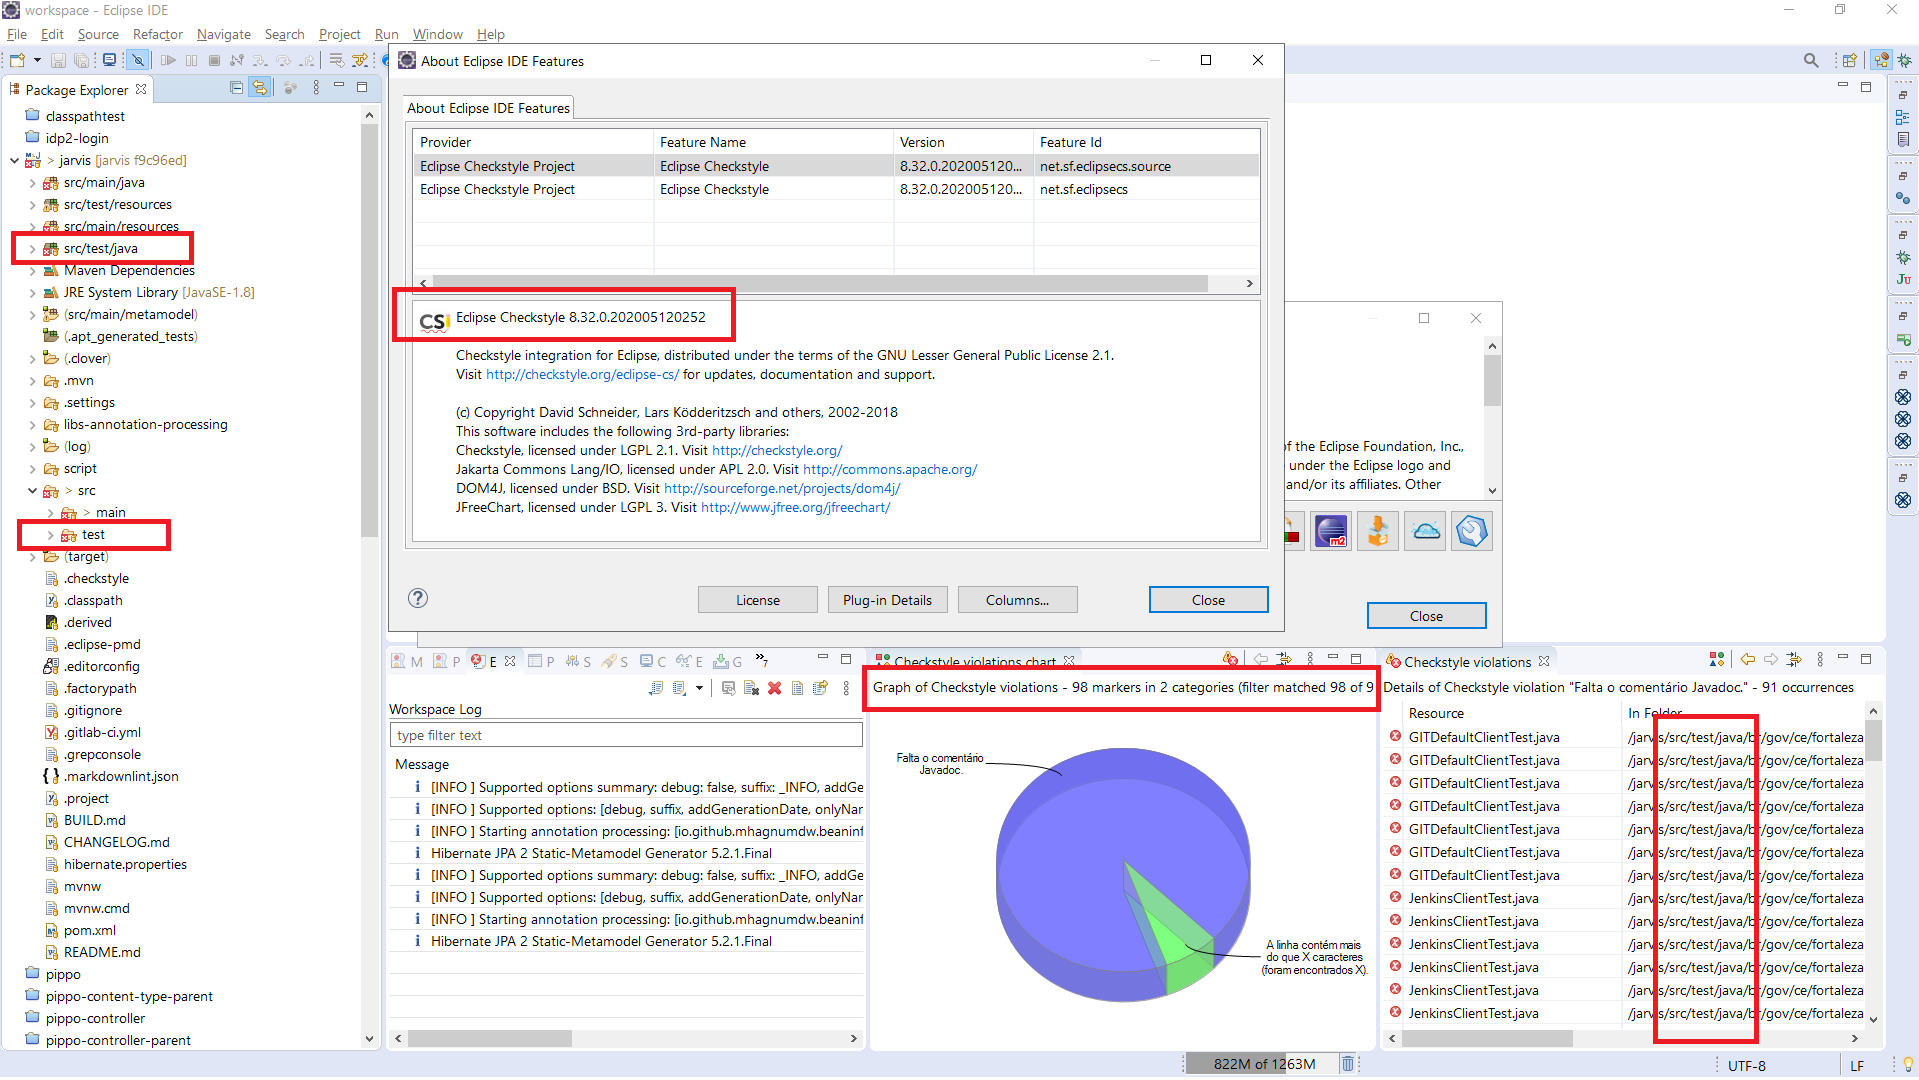Image resolution: width=1919 pixels, height=1080 pixels.
Task: Click the hexagon wrench icon in About dialog
Action: pyautogui.click(x=1472, y=531)
